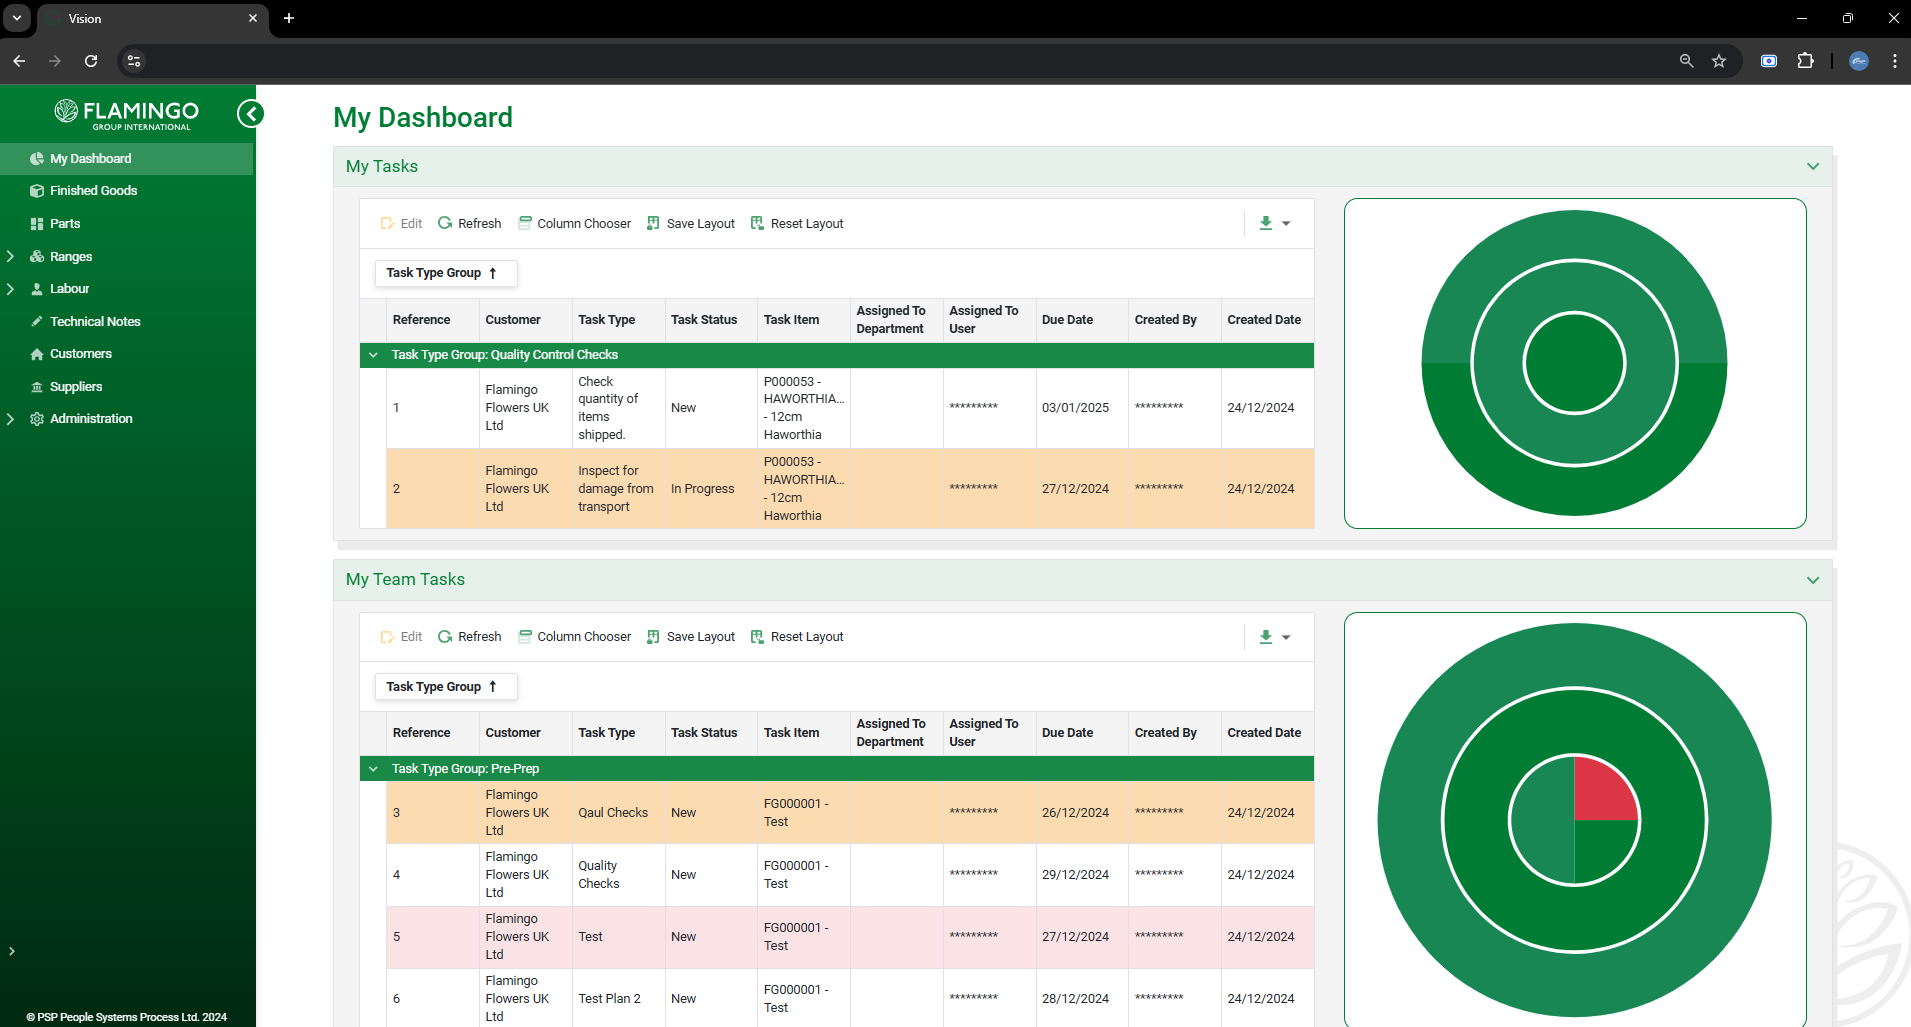Collapse the My Tasks panel
Screen dimensions: 1911x1027
click(1813, 167)
